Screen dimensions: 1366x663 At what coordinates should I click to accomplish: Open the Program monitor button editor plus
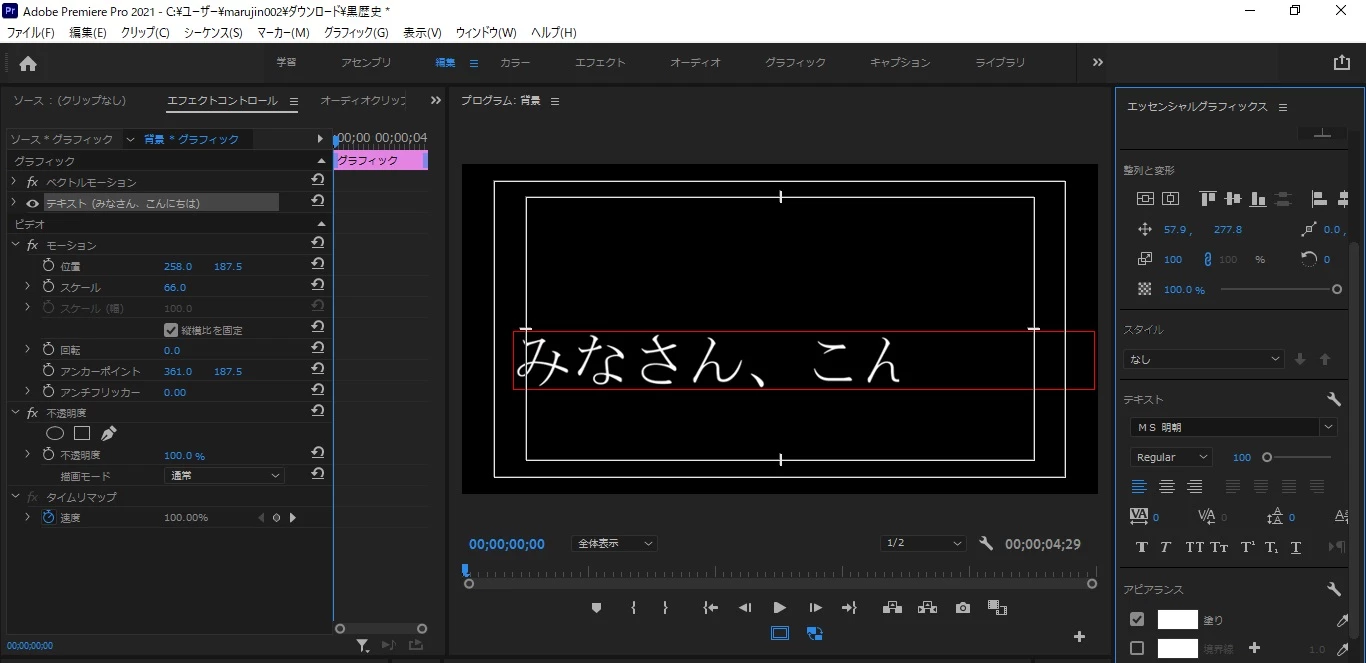coord(1079,636)
